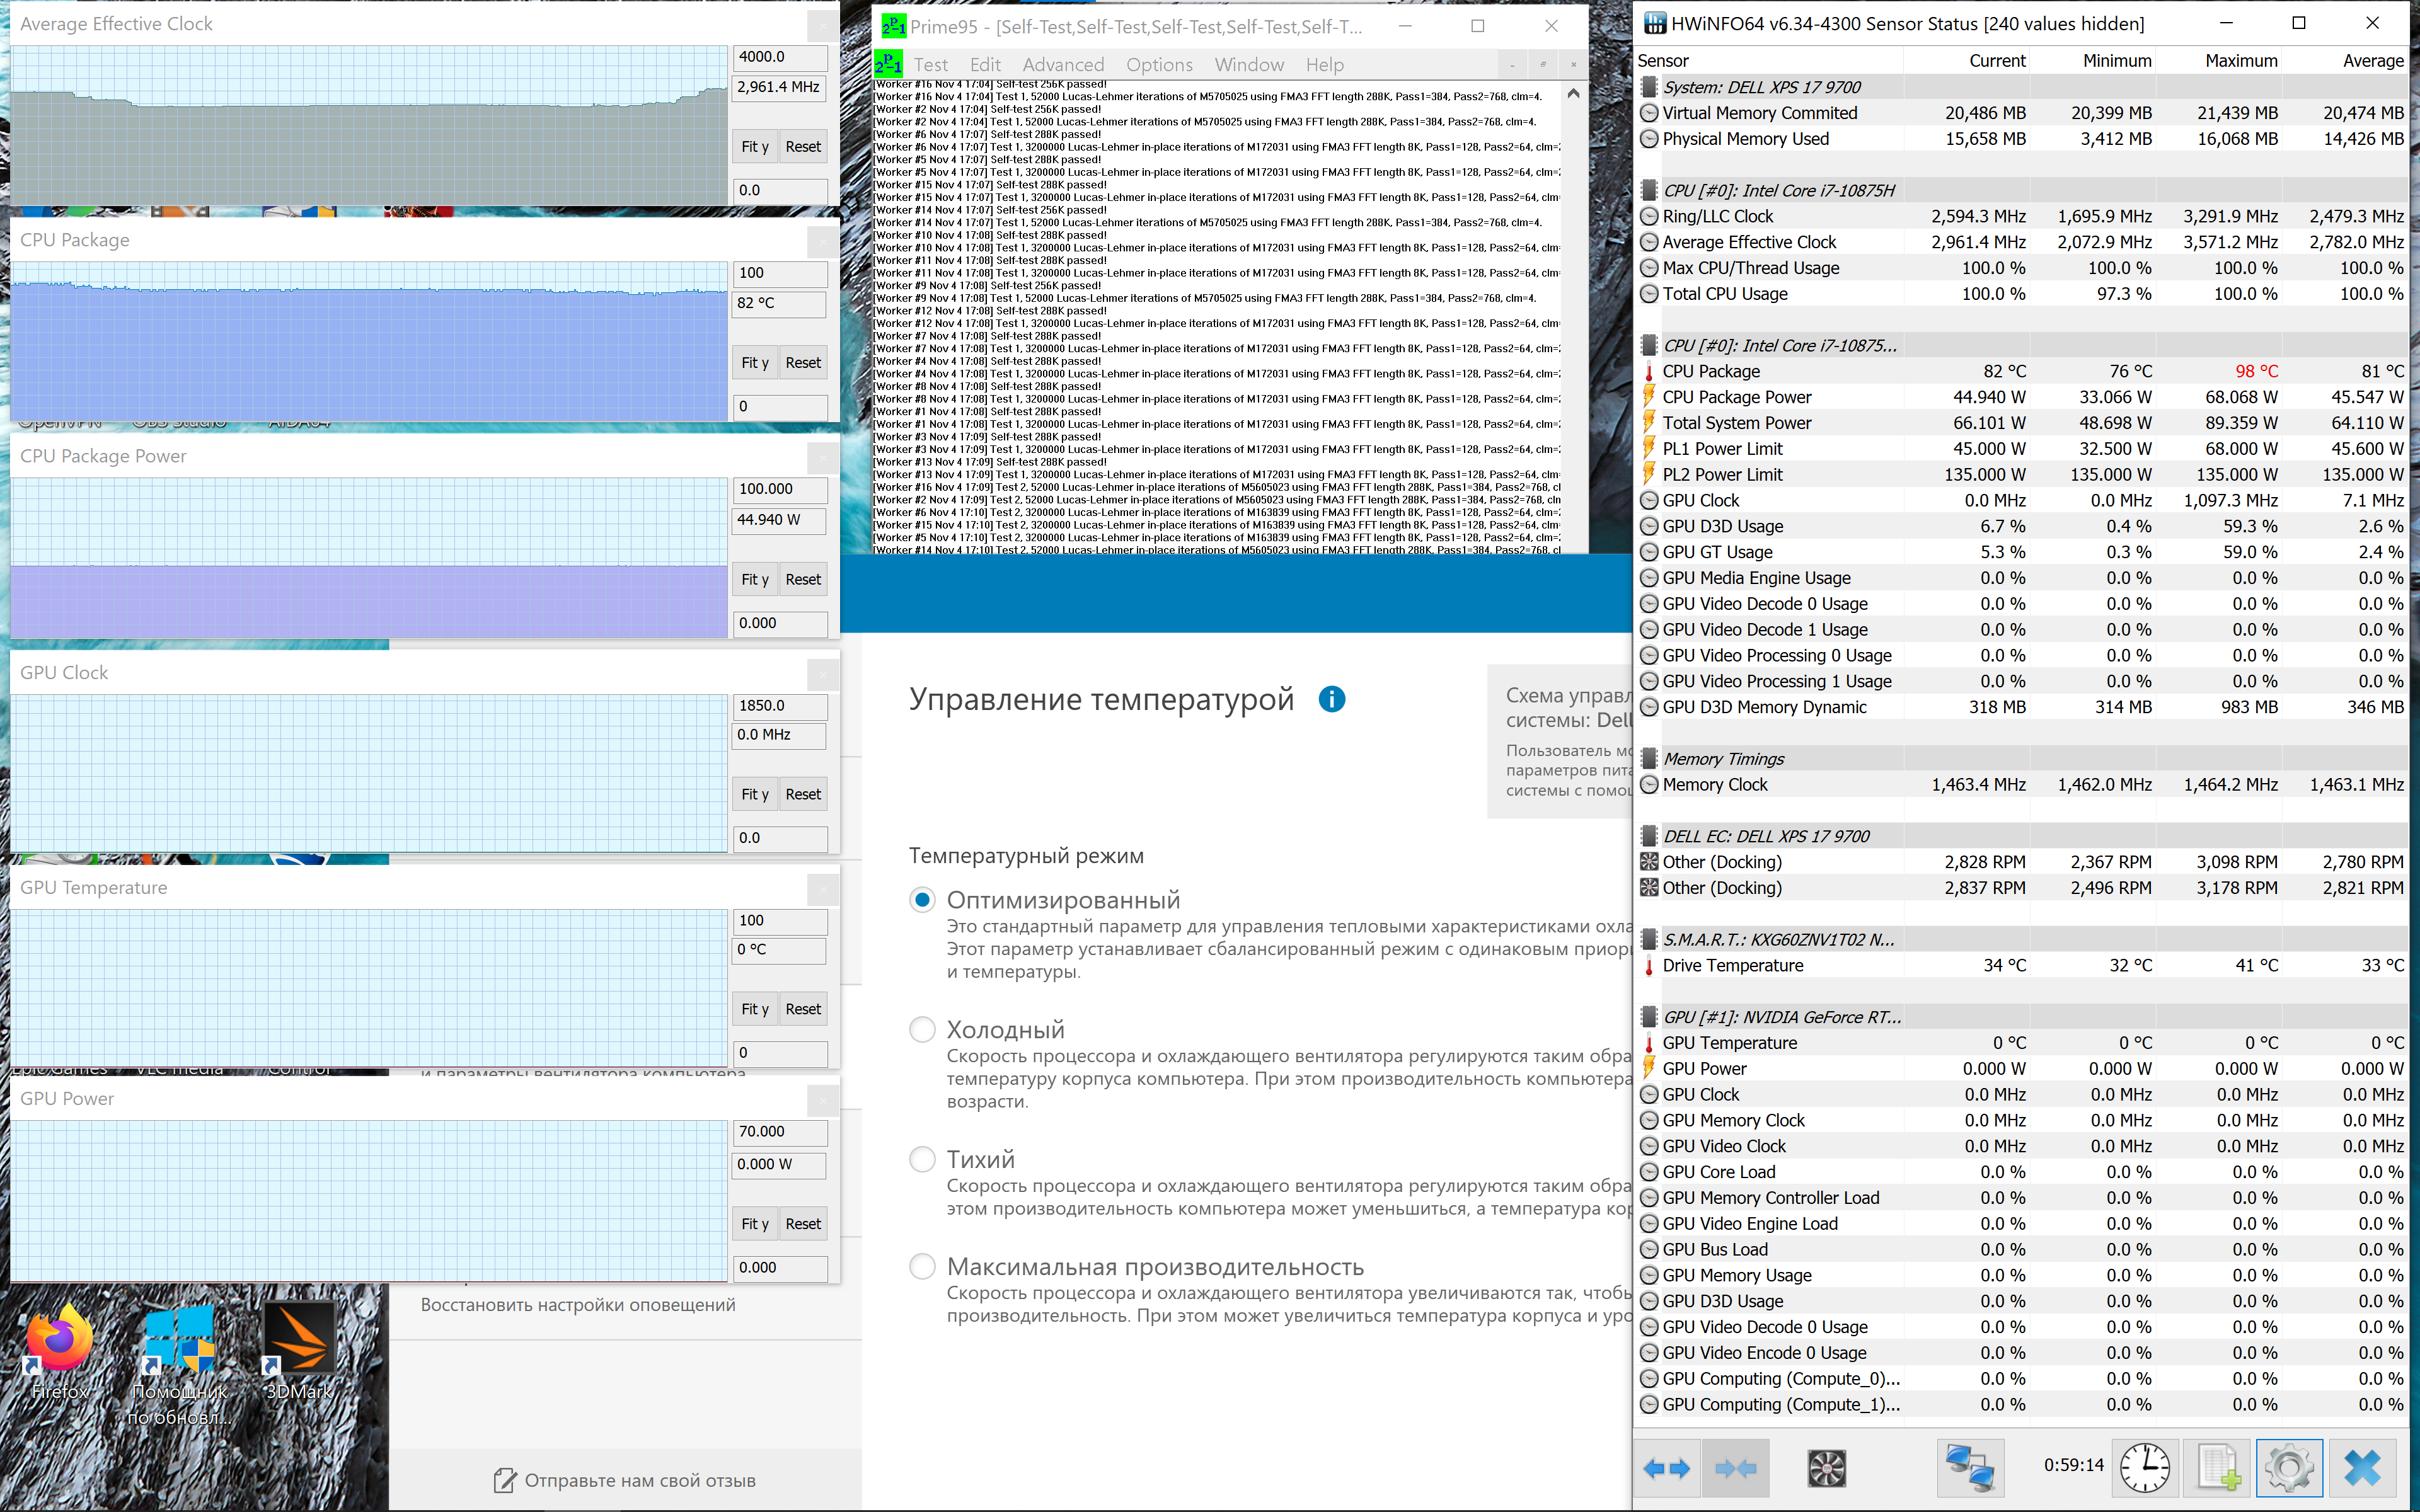This screenshot has width=2420, height=1512.
Task: Open the Prime95 Test menu
Action: (930, 64)
